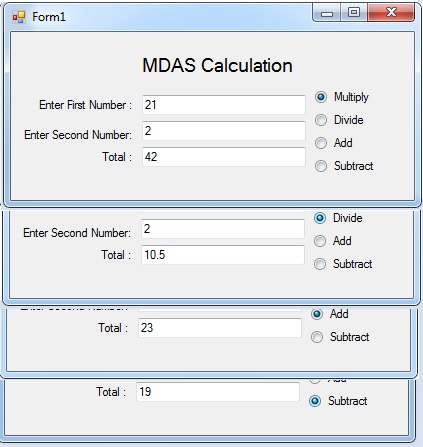Click the second number field above Total 10.5

tap(223, 229)
